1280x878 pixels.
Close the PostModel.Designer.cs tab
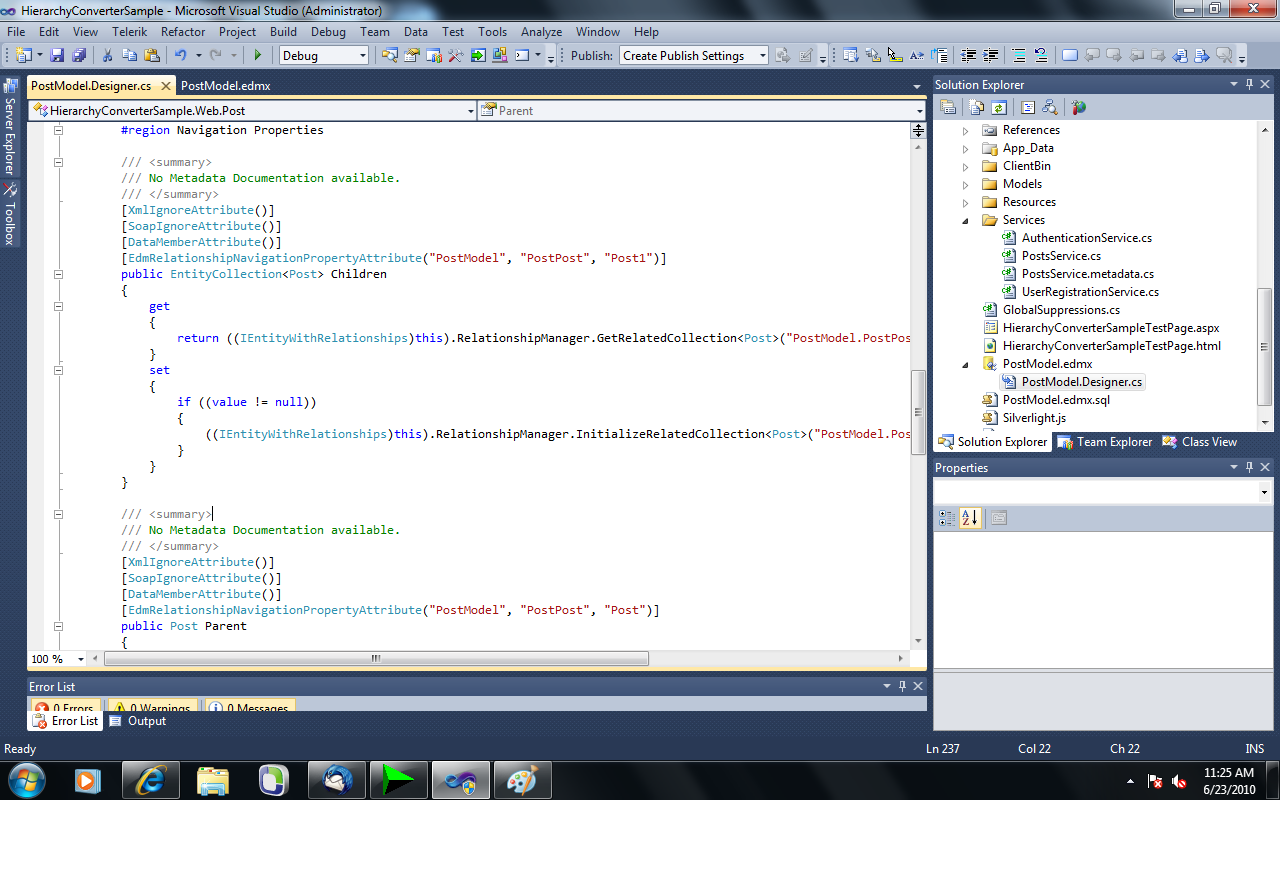pyautogui.click(x=166, y=86)
